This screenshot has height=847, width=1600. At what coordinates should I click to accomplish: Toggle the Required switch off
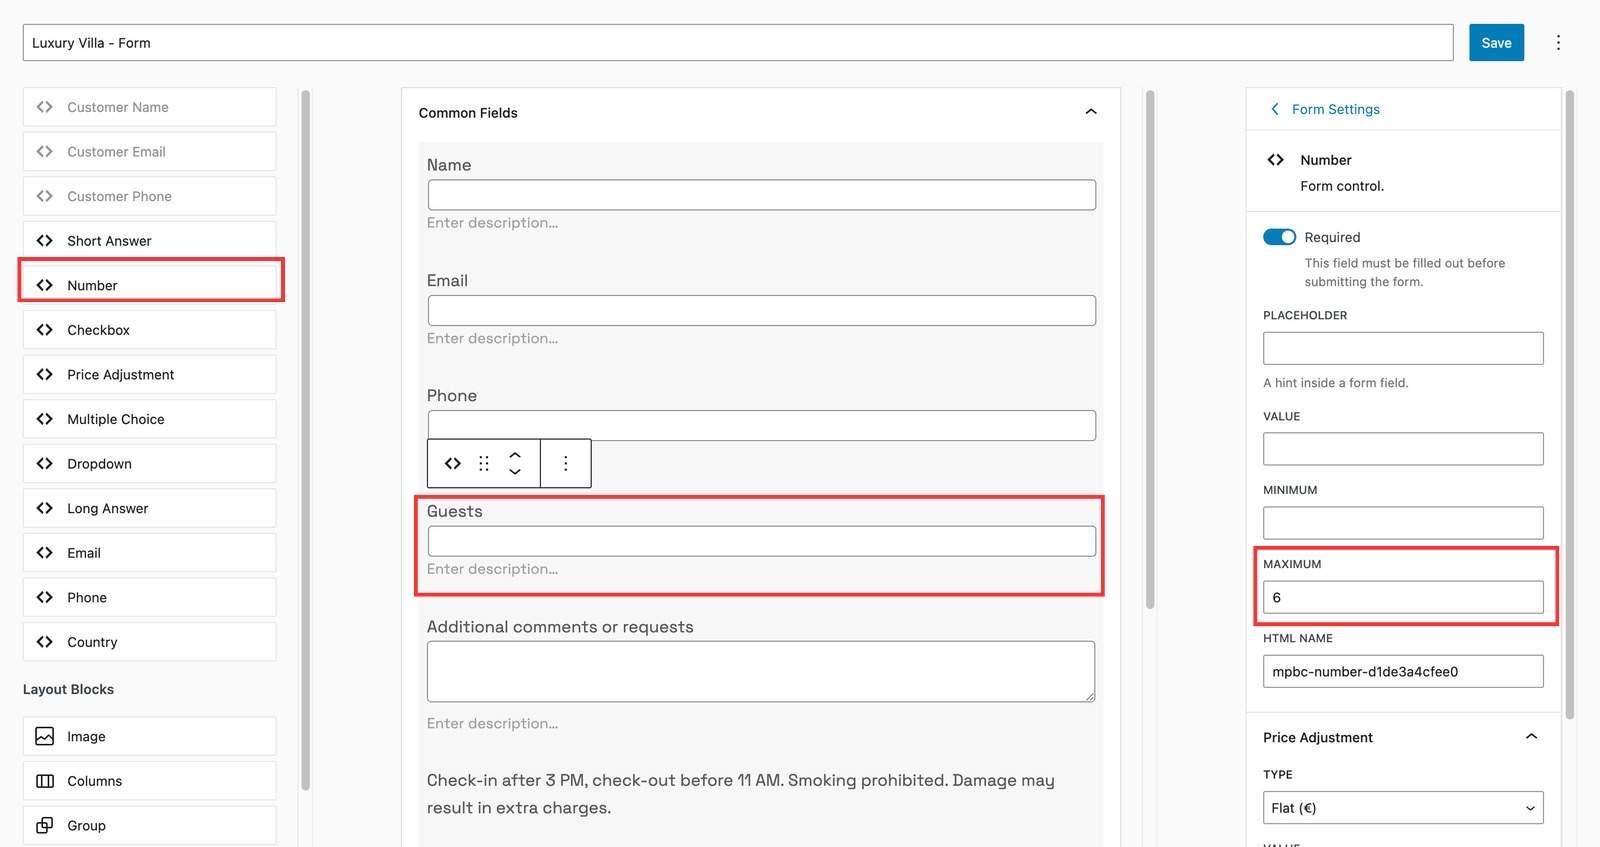[1279, 237]
